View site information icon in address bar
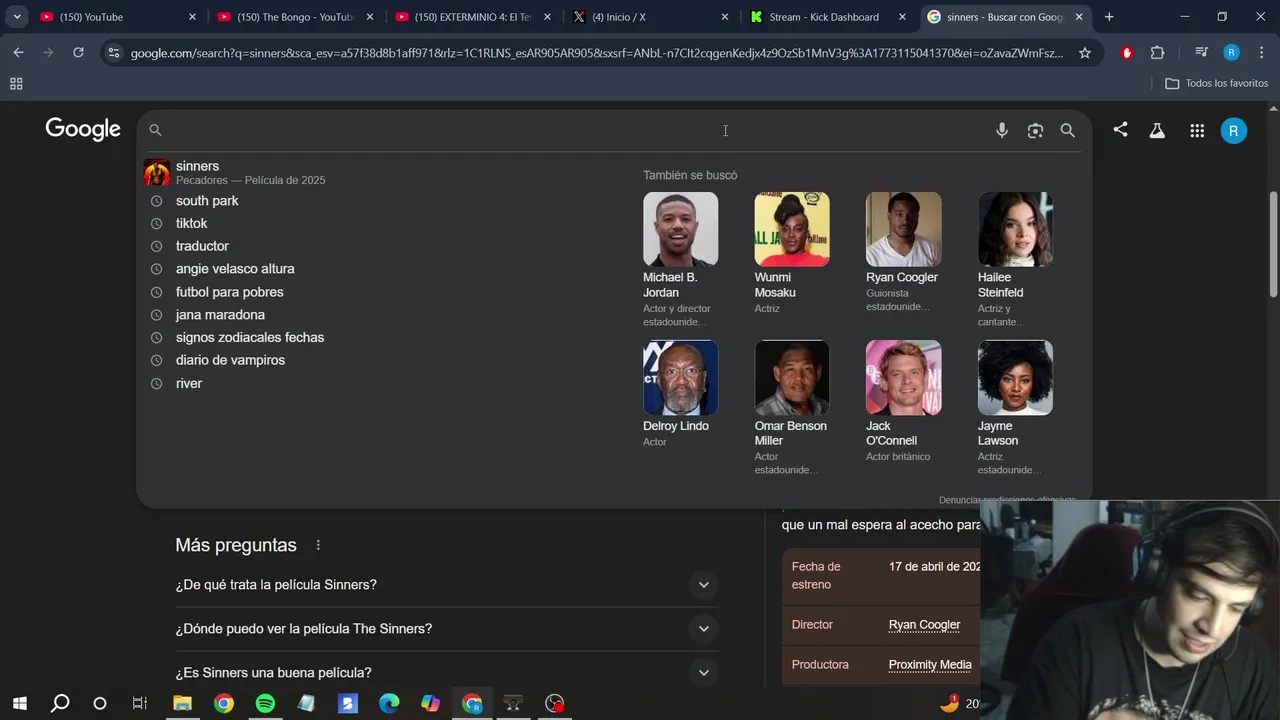This screenshot has width=1280, height=720. (113, 53)
